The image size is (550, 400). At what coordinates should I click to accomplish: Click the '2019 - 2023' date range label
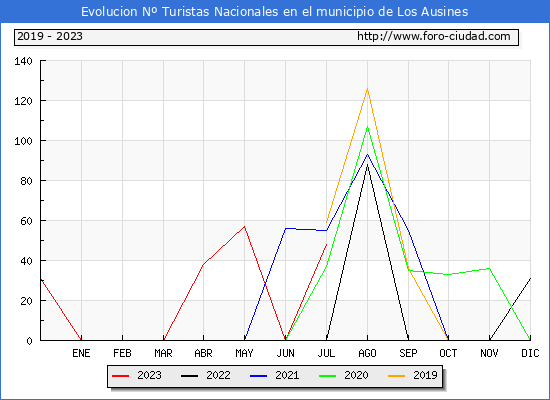coord(50,36)
